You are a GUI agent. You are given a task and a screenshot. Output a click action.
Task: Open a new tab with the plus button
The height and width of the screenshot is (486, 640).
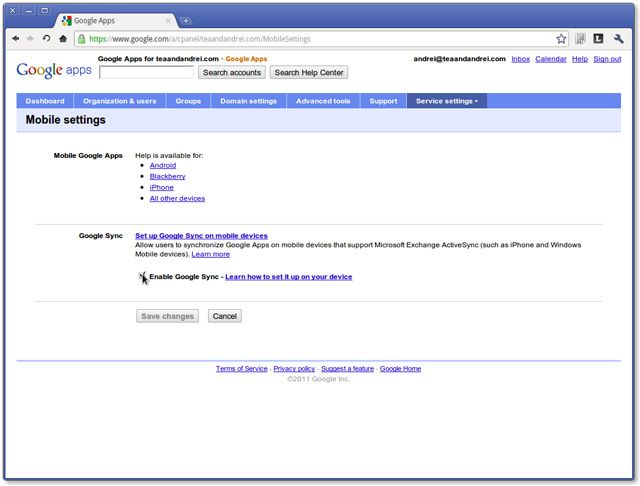(x=186, y=20)
